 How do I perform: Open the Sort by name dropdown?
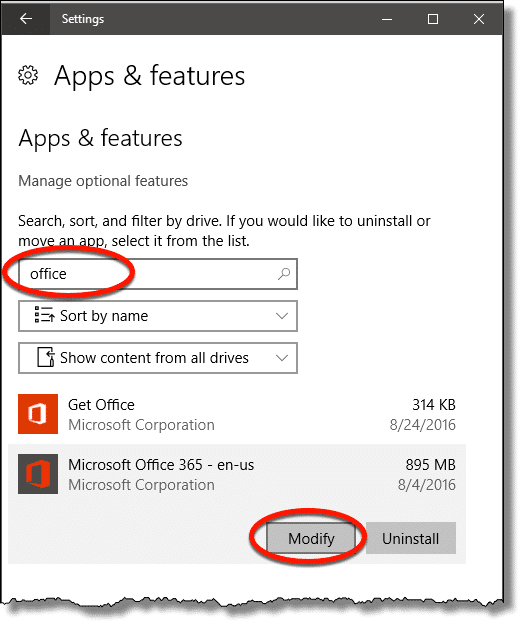(158, 316)
